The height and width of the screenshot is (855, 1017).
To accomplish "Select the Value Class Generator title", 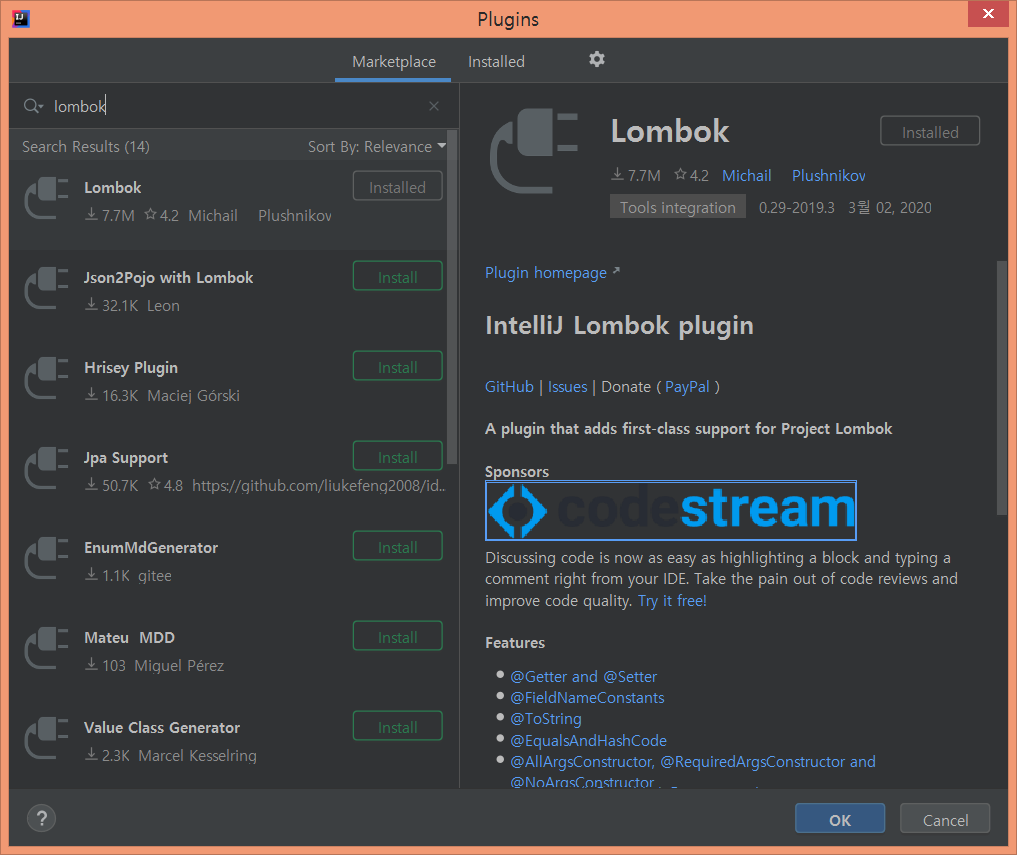I will click(162, 728).
